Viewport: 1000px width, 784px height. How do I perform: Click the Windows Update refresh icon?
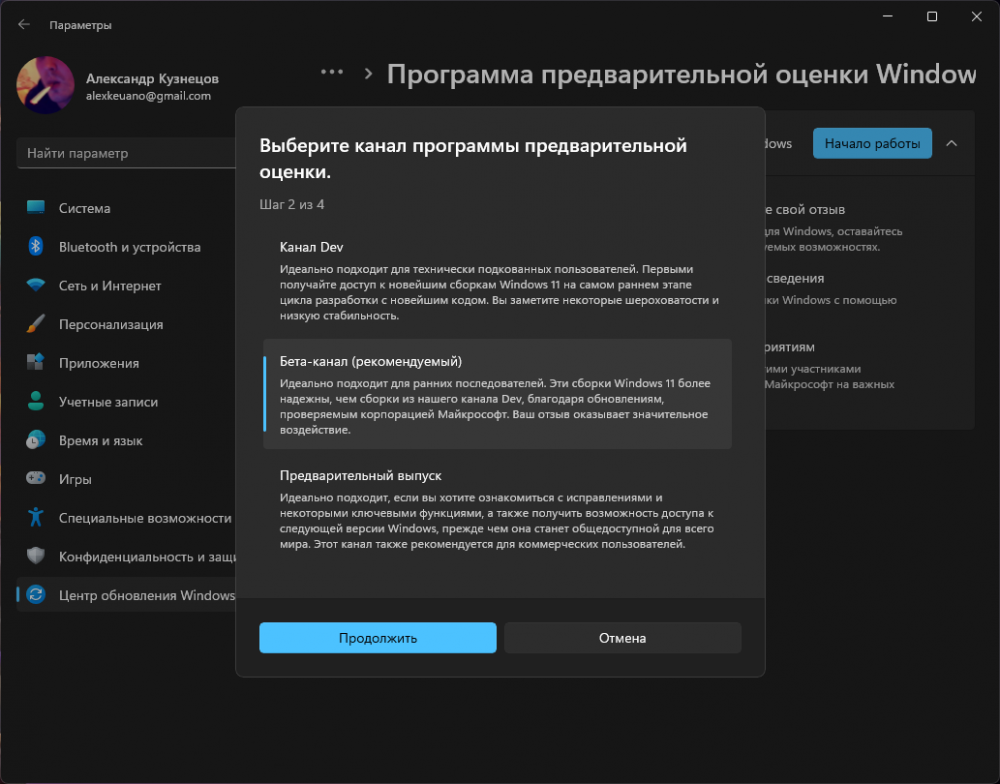pos(36,595)
